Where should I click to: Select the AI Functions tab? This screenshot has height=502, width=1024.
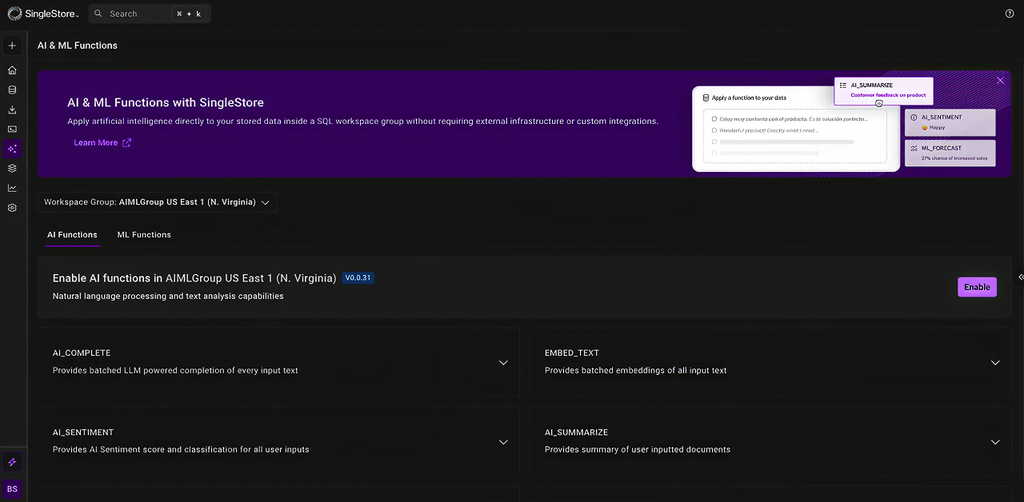[72, 235]
